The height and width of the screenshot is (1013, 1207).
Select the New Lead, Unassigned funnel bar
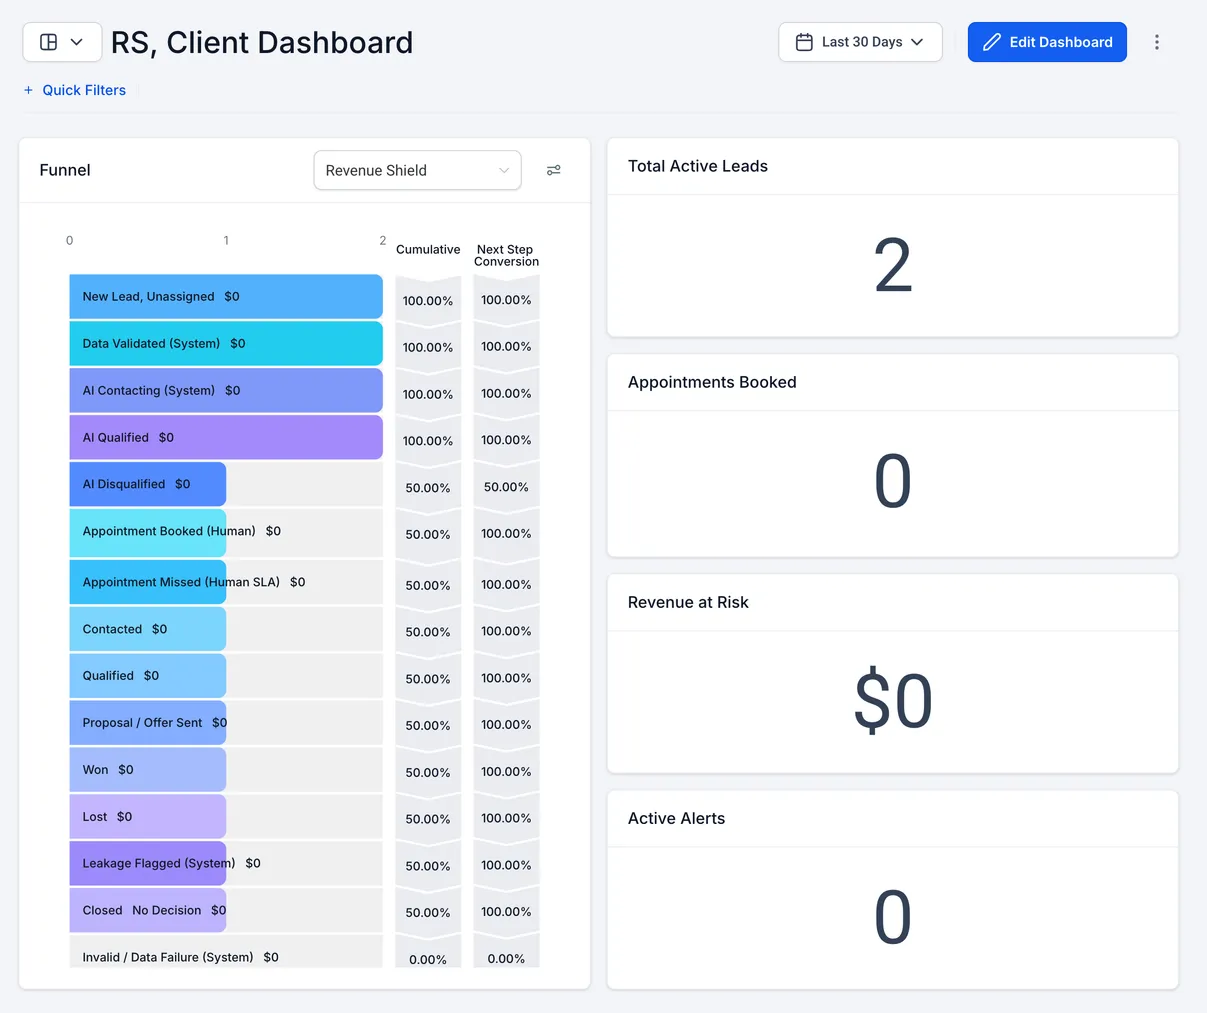tap(226, 297)
